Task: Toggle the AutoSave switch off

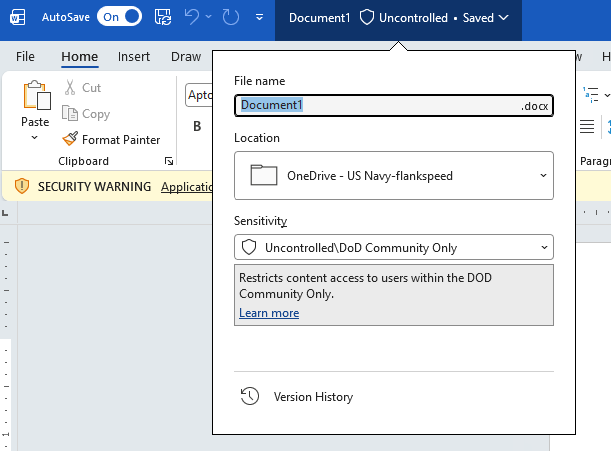Action: tap(119, 17)
